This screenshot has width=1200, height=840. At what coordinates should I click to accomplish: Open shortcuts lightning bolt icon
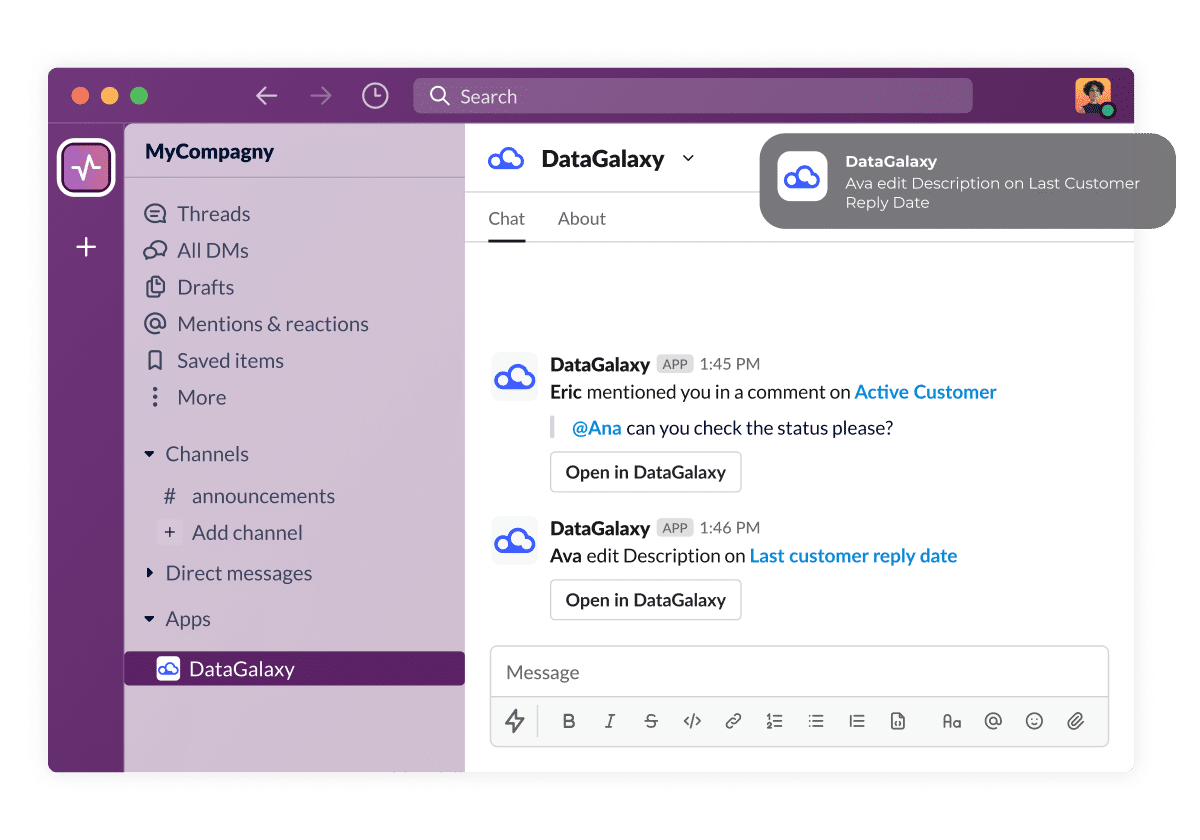click(515, 721)
